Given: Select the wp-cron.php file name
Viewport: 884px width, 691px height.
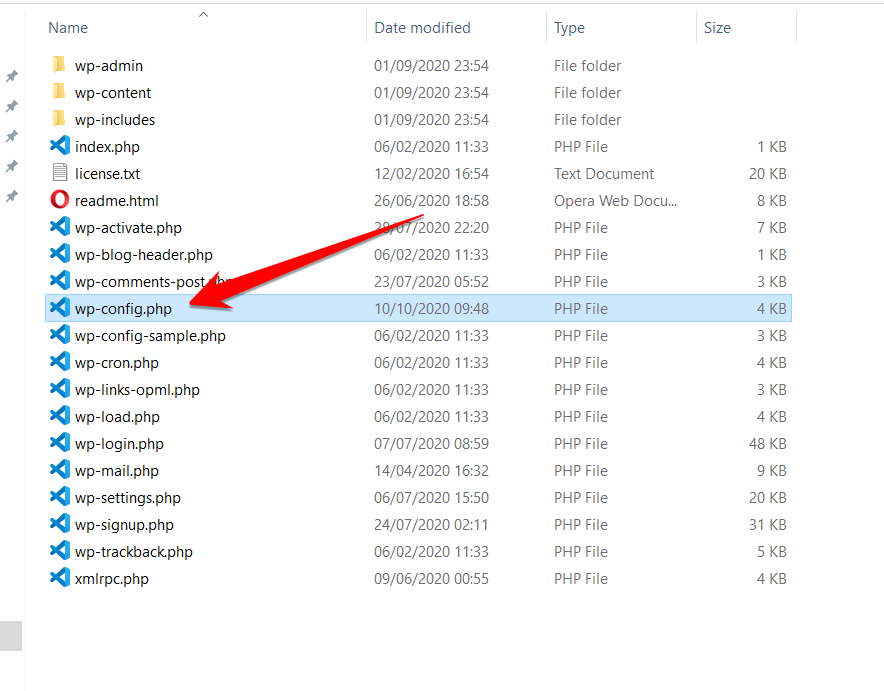Looking at the screenshot, I should [117, 363].
